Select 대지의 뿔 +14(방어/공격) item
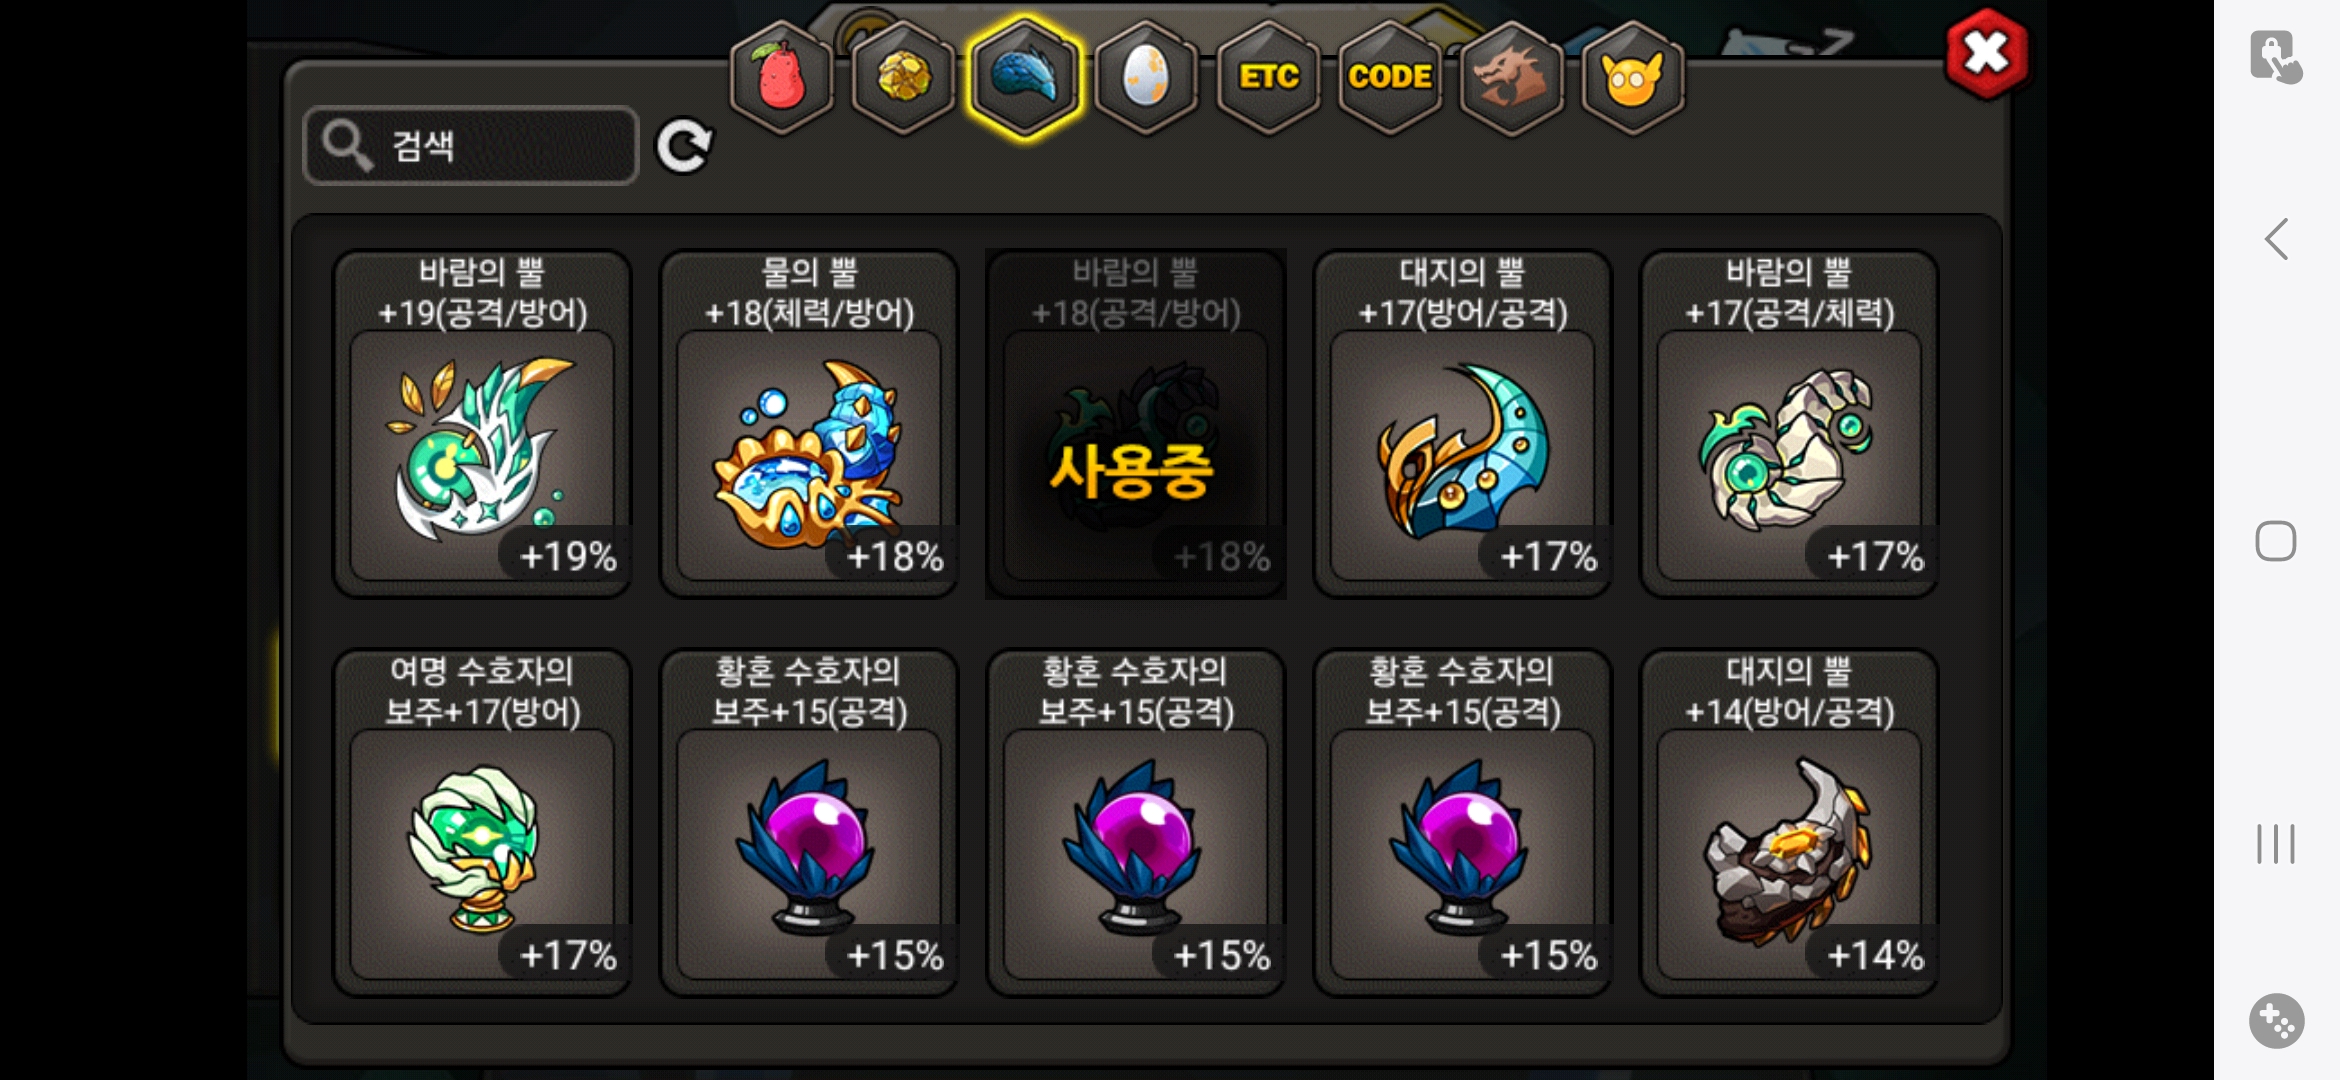The width and height of the screenshot is (2340, 1080). click(x=1790, y=822)
